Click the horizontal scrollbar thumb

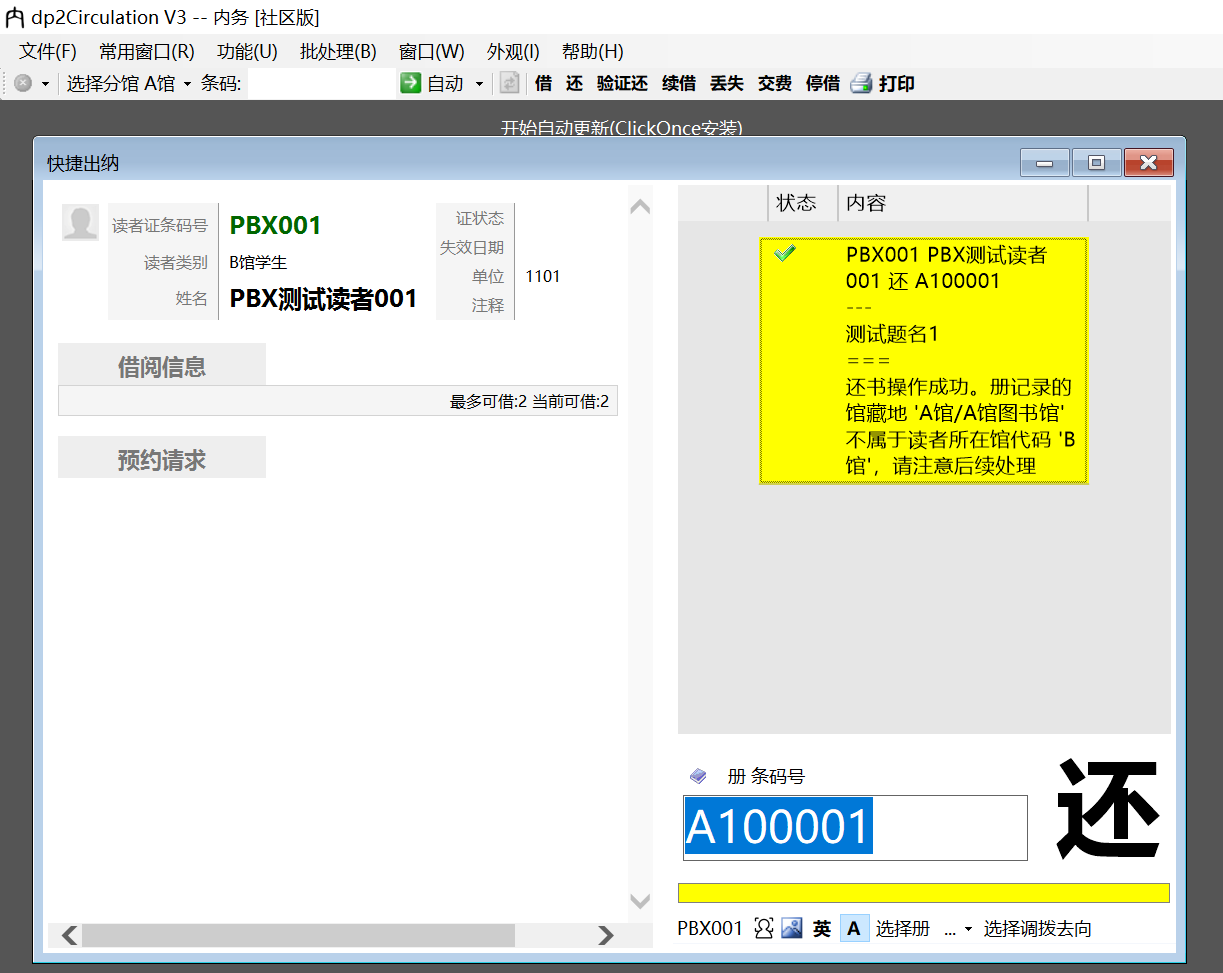click(298, 935)
